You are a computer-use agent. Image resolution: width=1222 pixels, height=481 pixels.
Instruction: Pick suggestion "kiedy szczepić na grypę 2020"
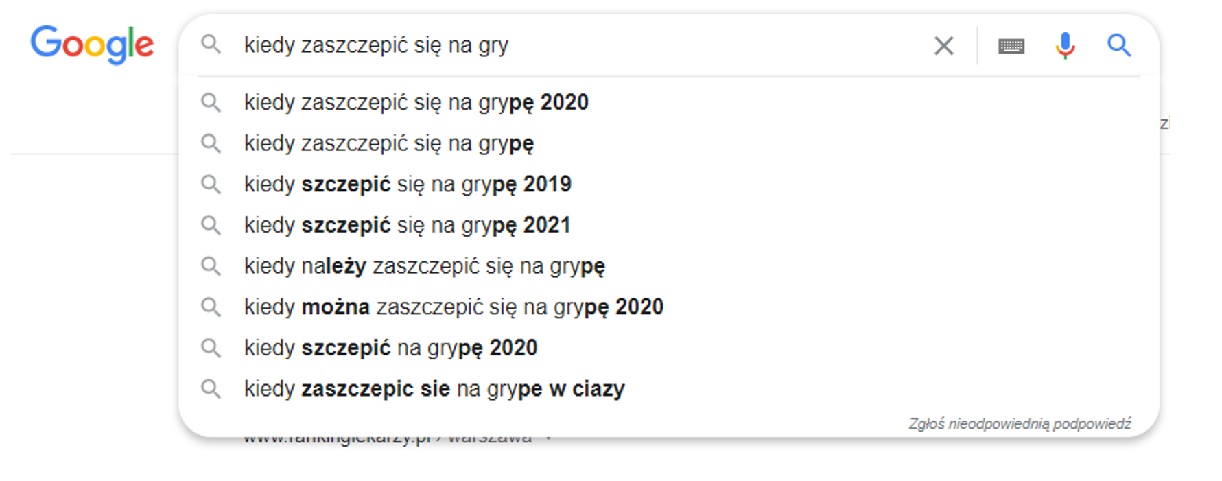click(391, 348)
